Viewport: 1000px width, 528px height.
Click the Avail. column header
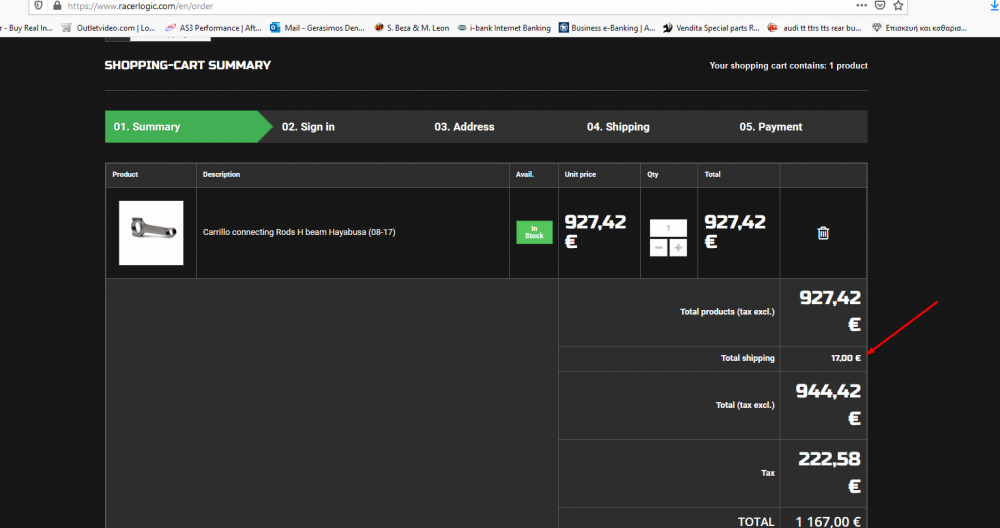(525, 174)
